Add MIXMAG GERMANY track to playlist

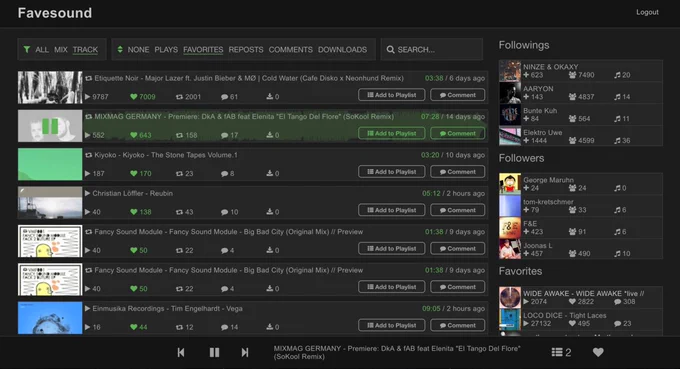pyautogui.click(x=392, y=134)
